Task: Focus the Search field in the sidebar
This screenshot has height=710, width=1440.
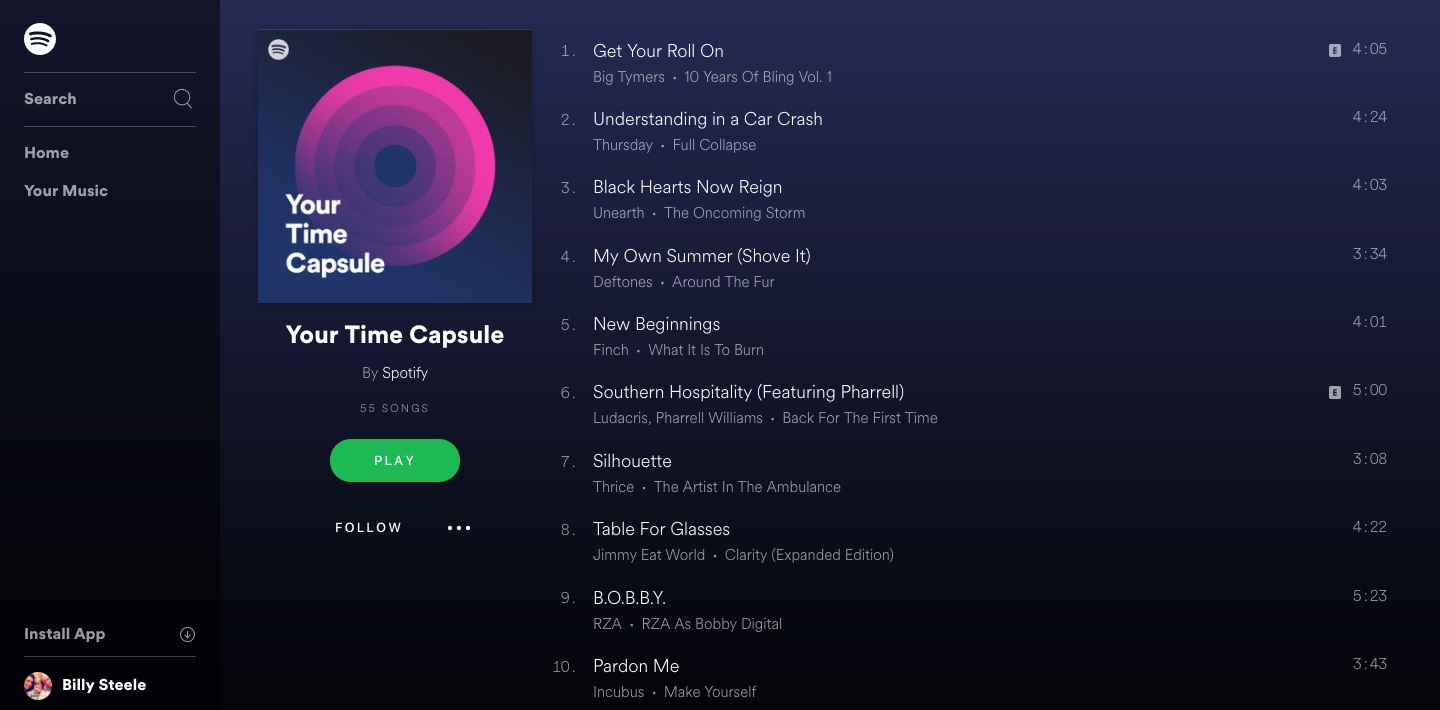Action: 110,99
